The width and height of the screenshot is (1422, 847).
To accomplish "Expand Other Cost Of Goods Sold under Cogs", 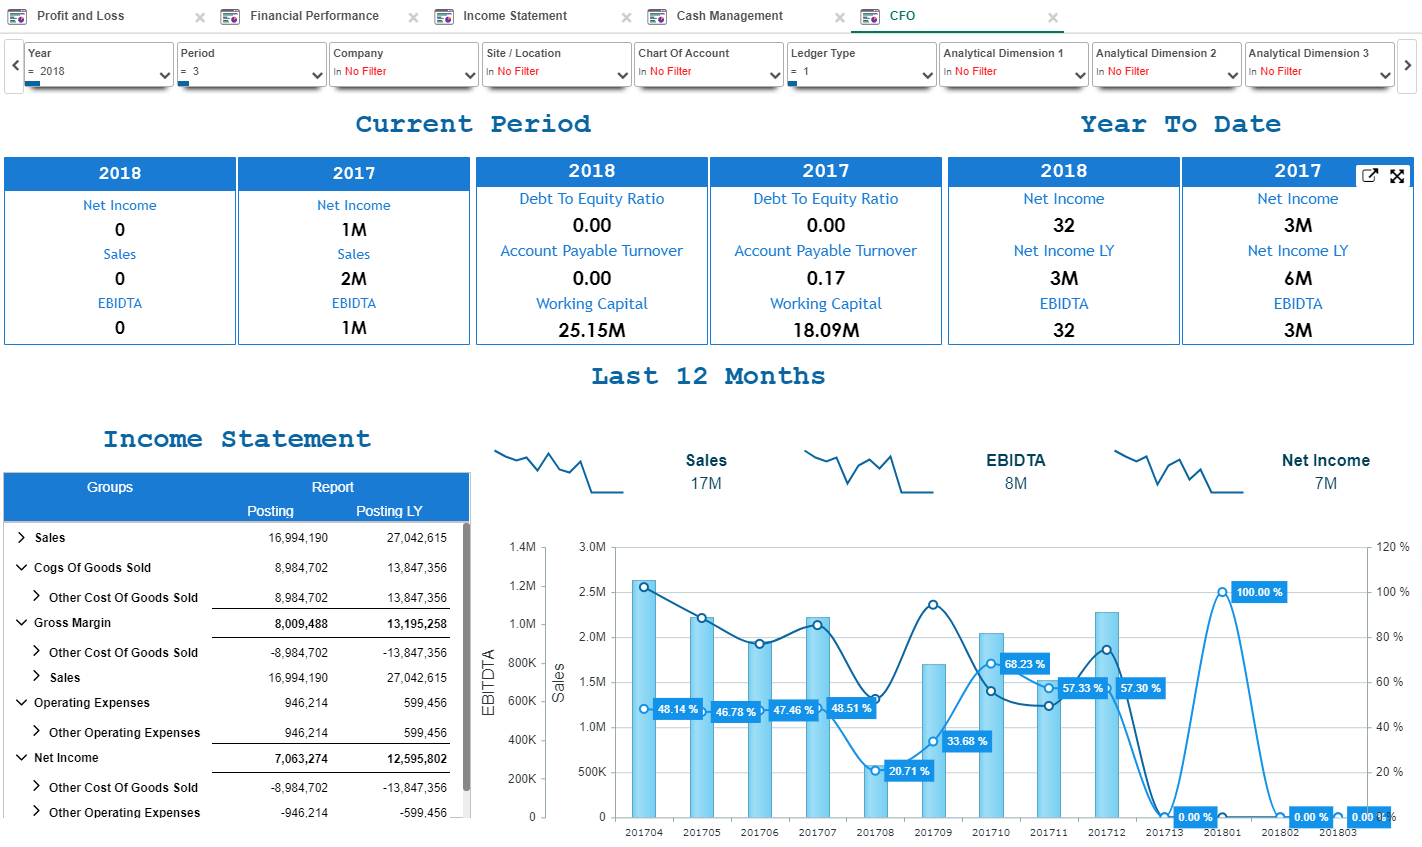I will click(x=37, y=596).
